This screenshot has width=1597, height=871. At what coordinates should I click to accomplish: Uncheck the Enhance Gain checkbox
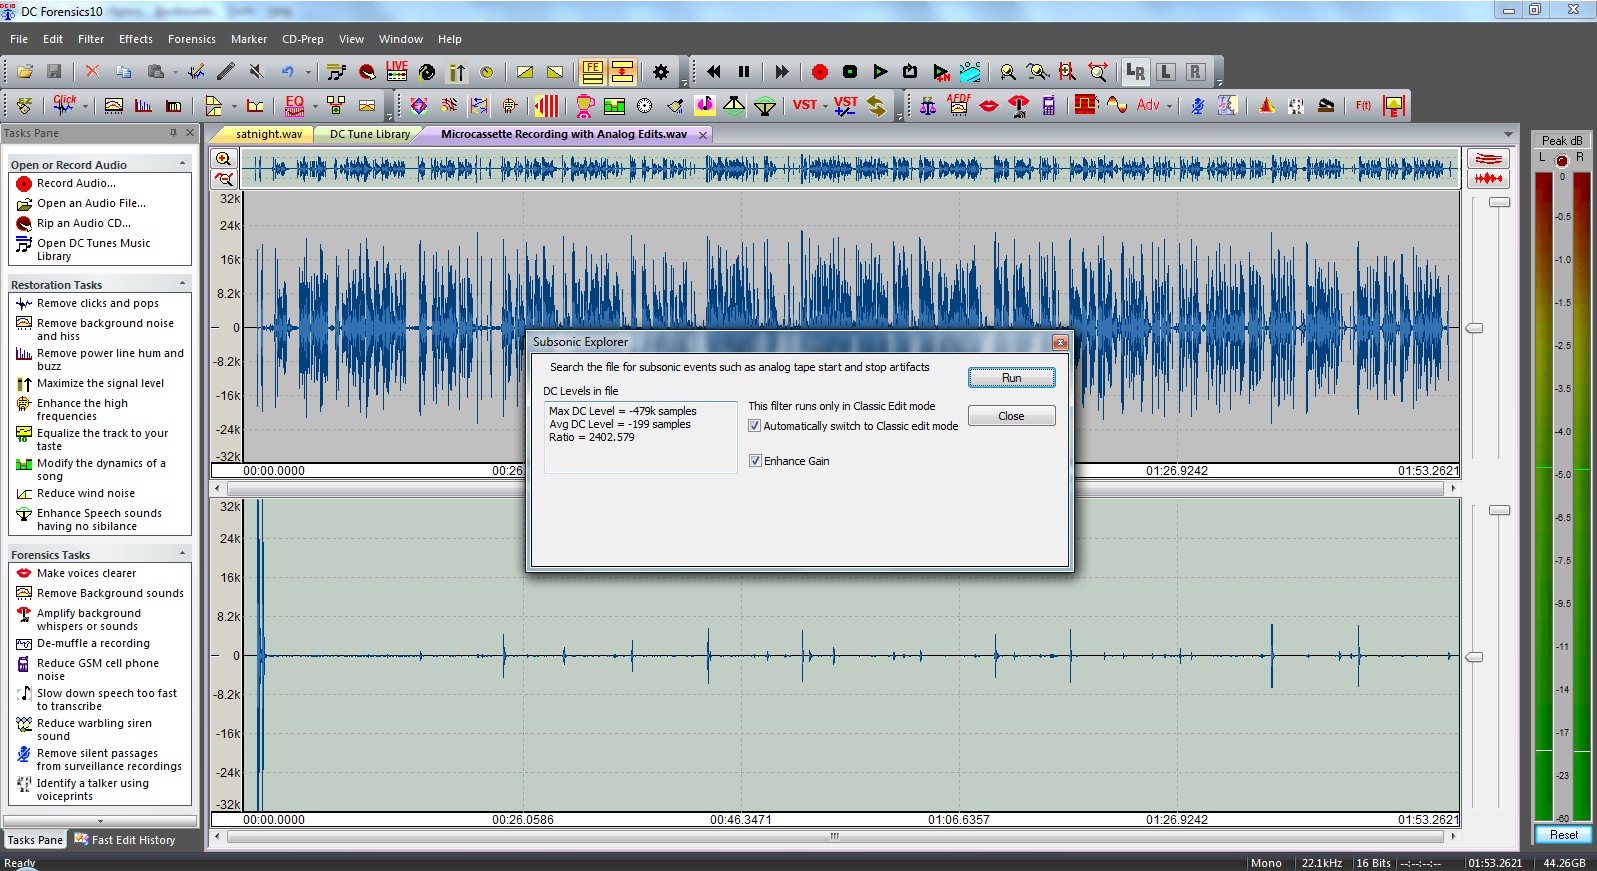(755, 461)
